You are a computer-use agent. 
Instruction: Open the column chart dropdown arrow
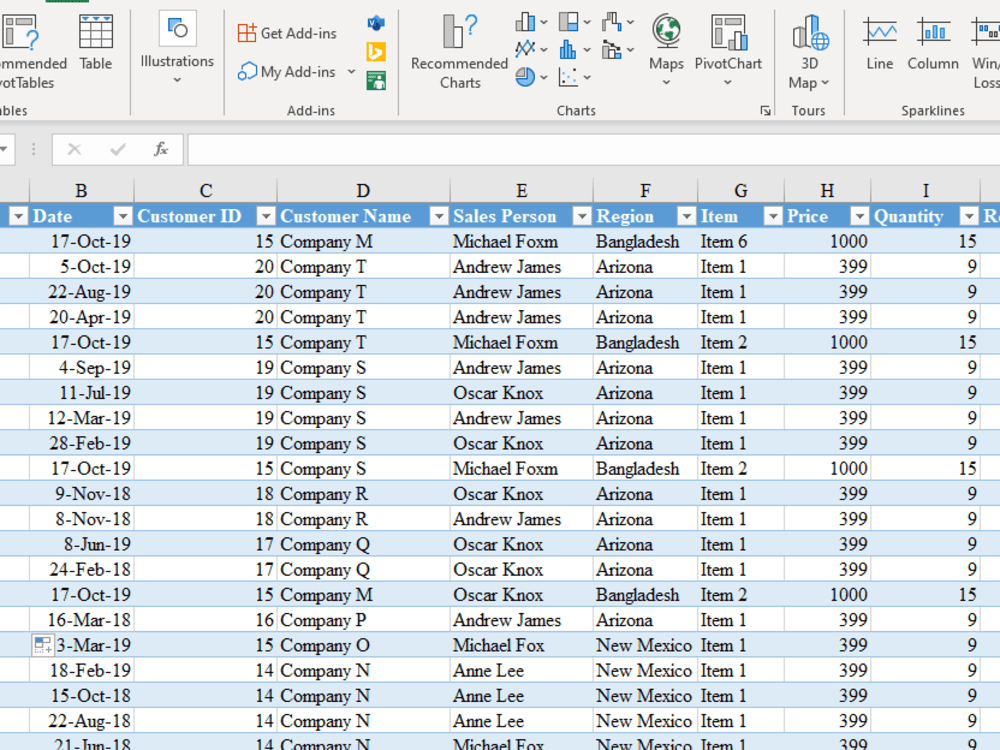coord(543,21)
